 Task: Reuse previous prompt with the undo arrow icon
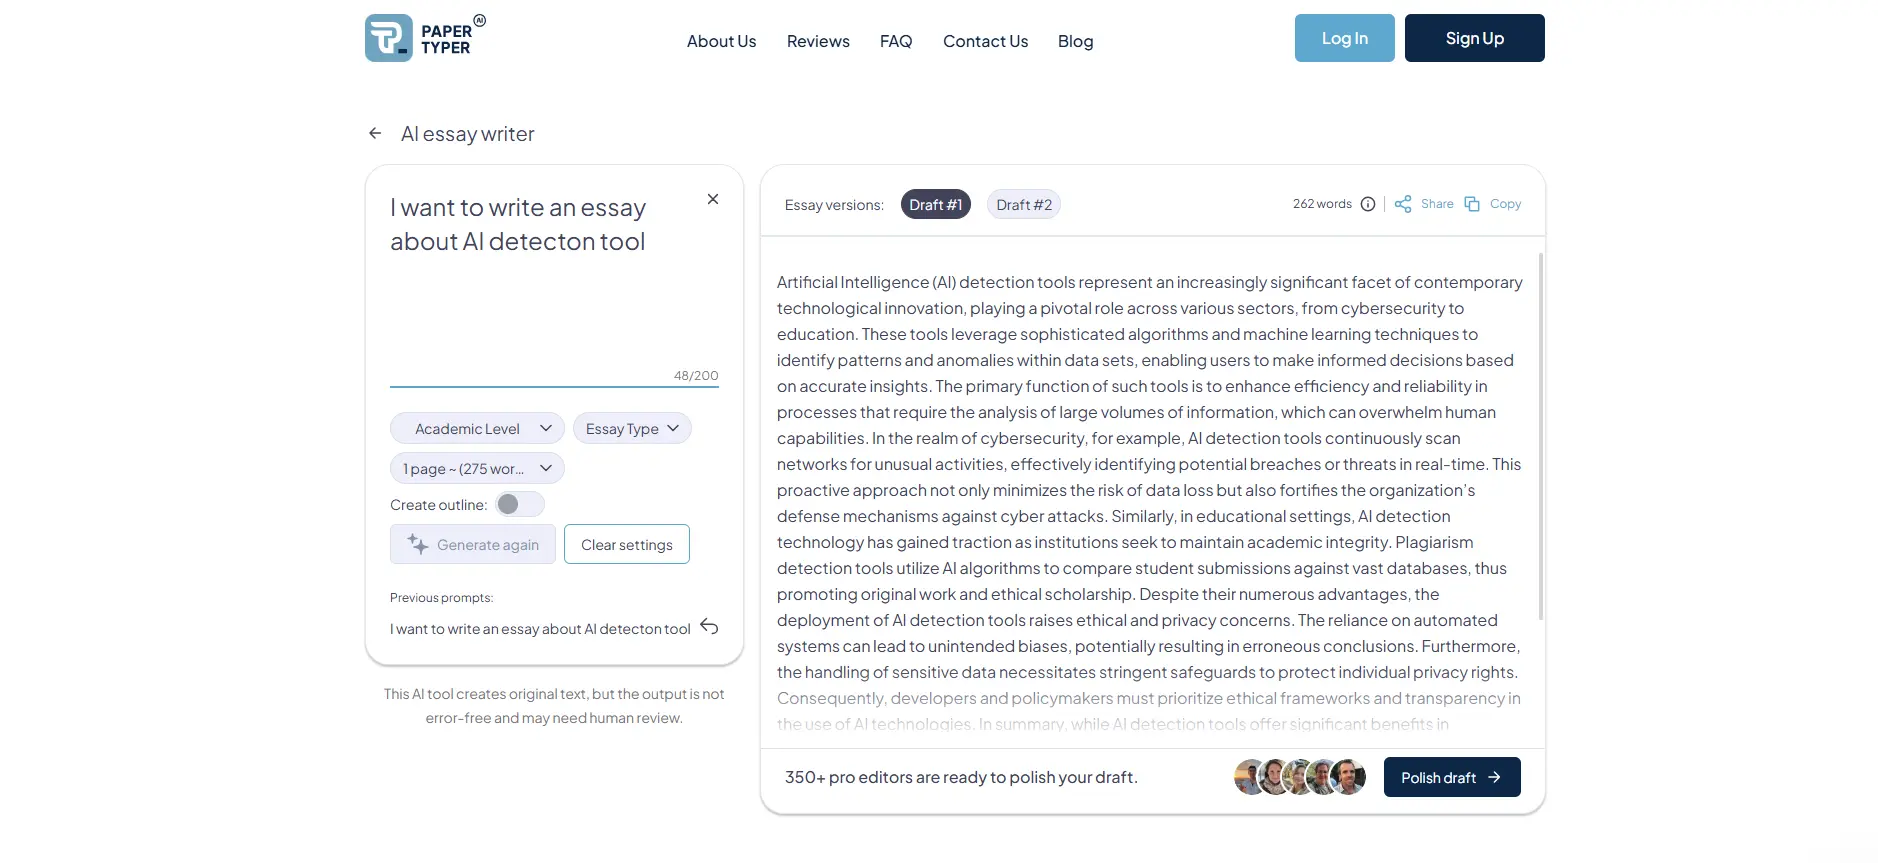(x=709, y=627)
